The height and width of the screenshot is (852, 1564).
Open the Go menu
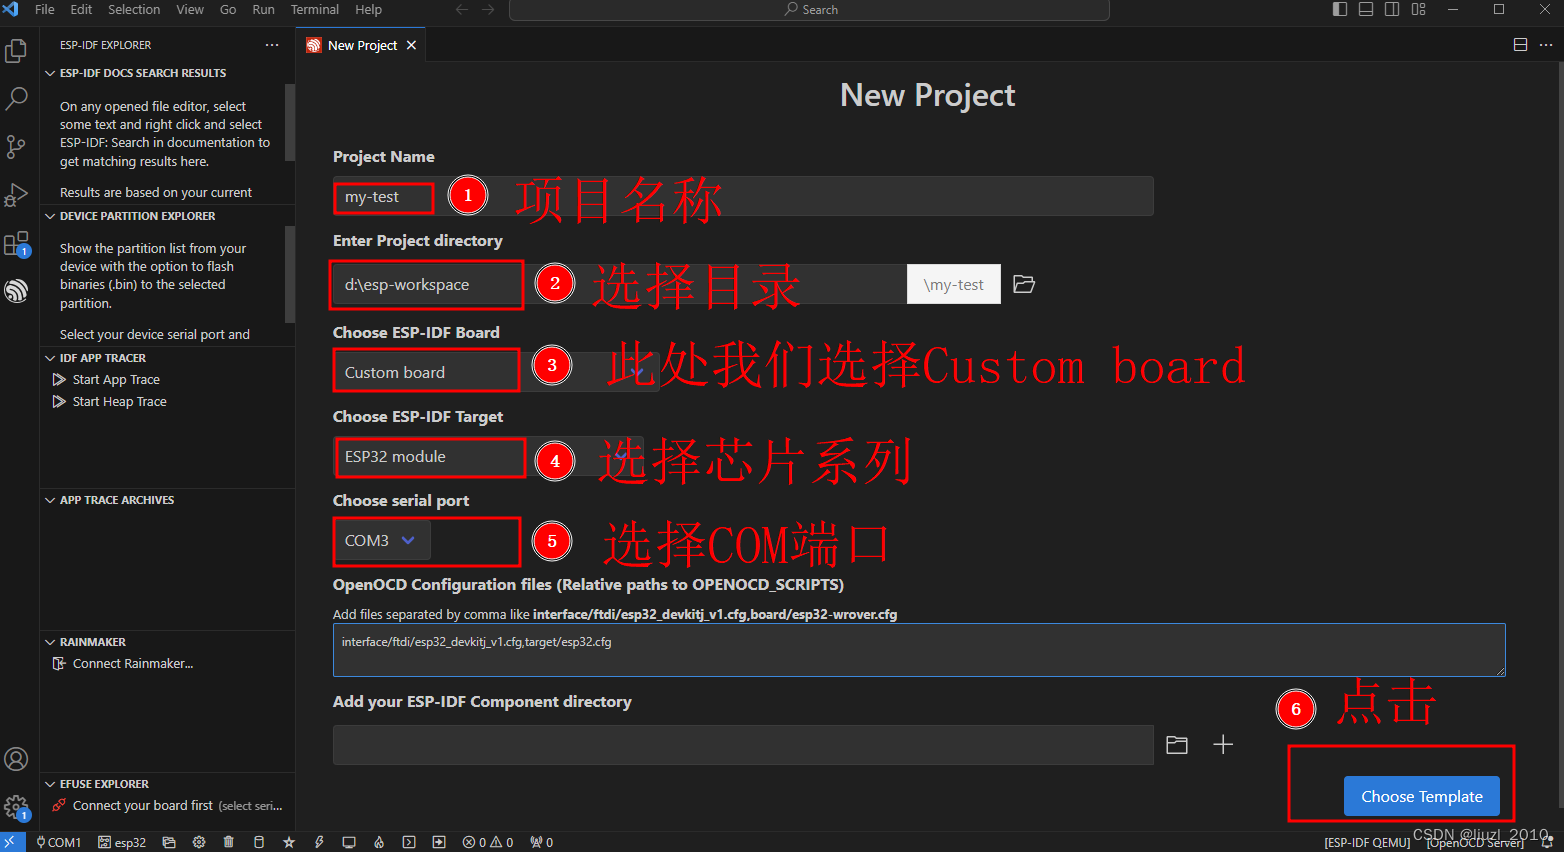click(228, 9)
